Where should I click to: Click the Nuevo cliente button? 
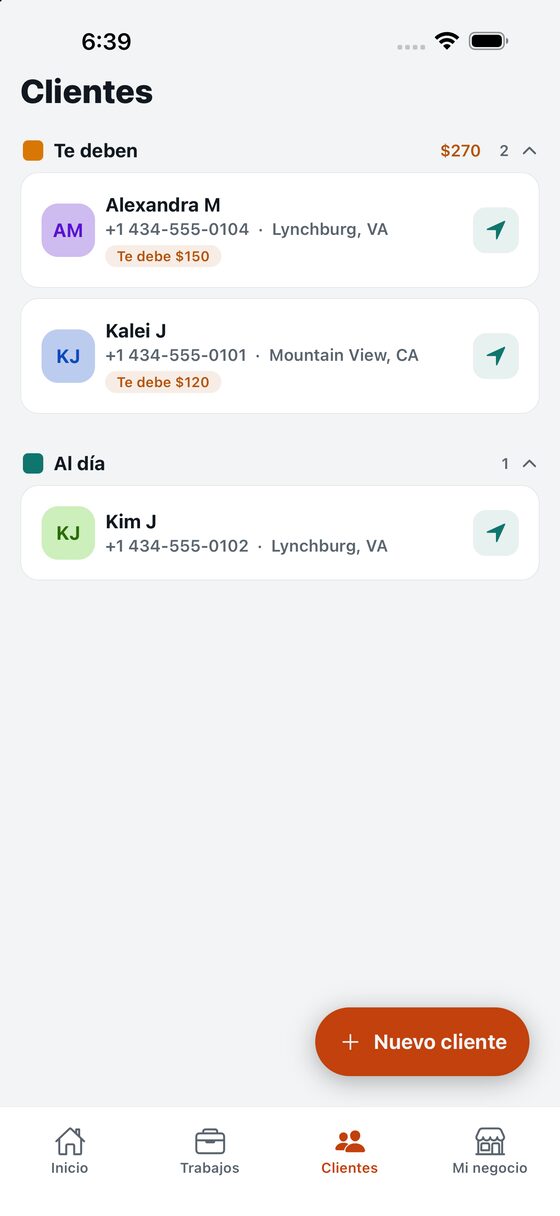[x=422, y=1042]
